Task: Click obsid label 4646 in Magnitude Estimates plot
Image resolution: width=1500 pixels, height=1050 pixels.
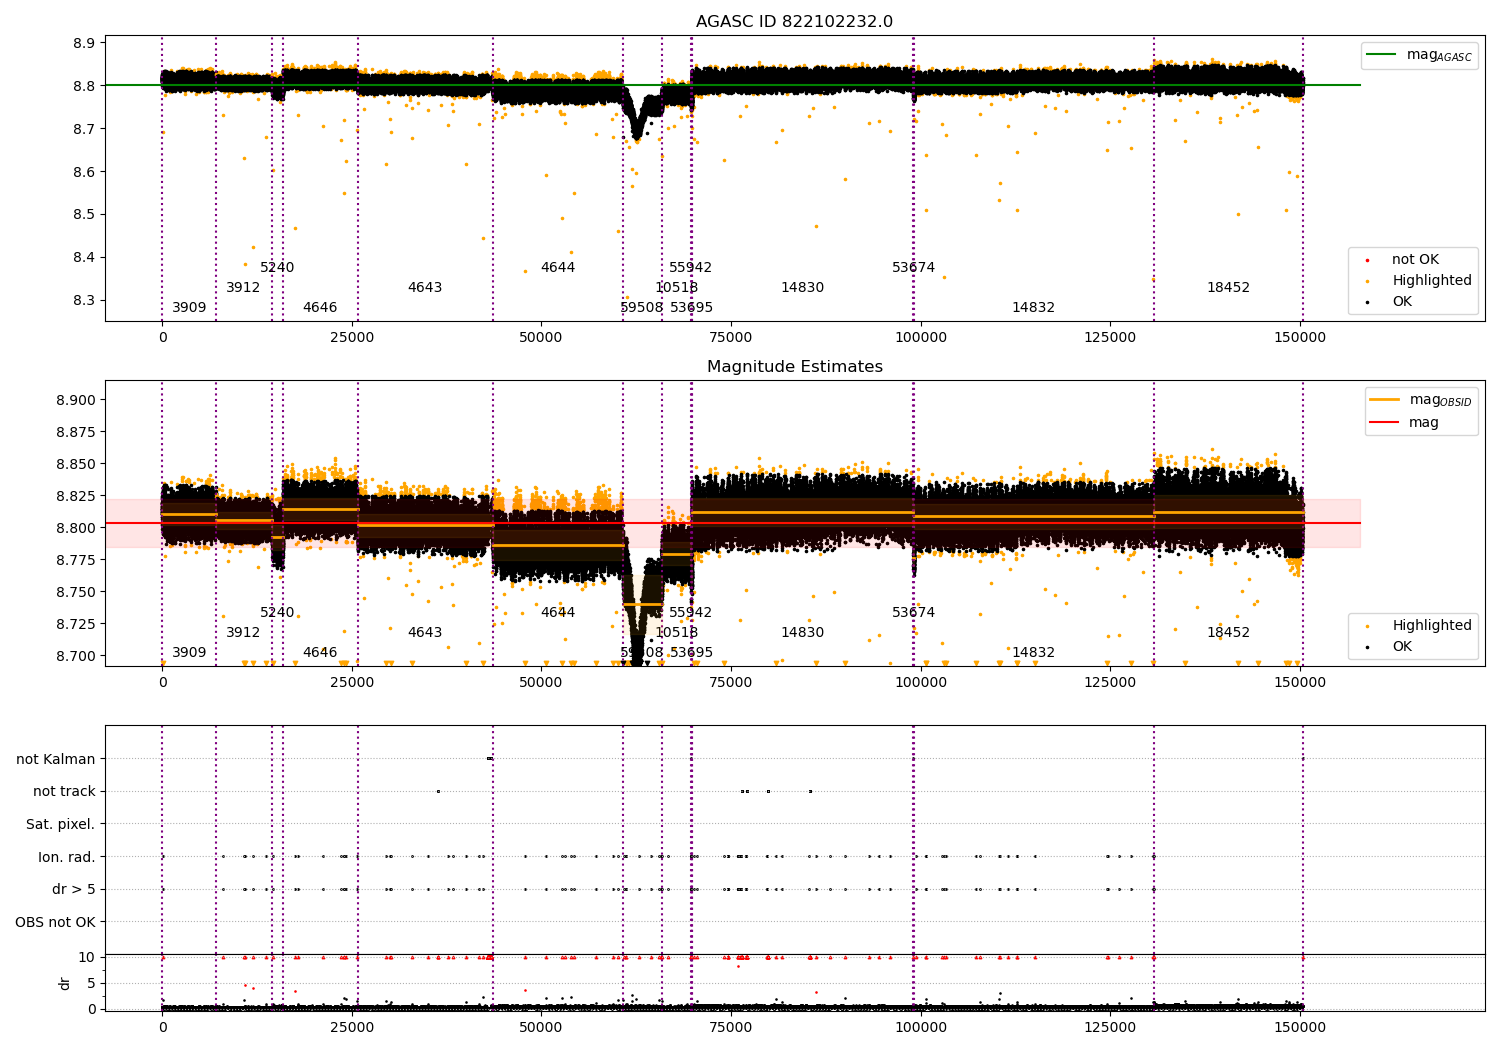Action: [x=320, y=652]
